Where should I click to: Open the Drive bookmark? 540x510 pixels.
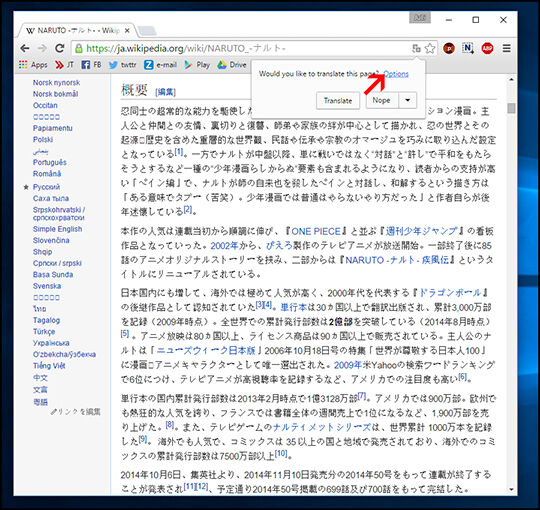click(x=232, y=65)
